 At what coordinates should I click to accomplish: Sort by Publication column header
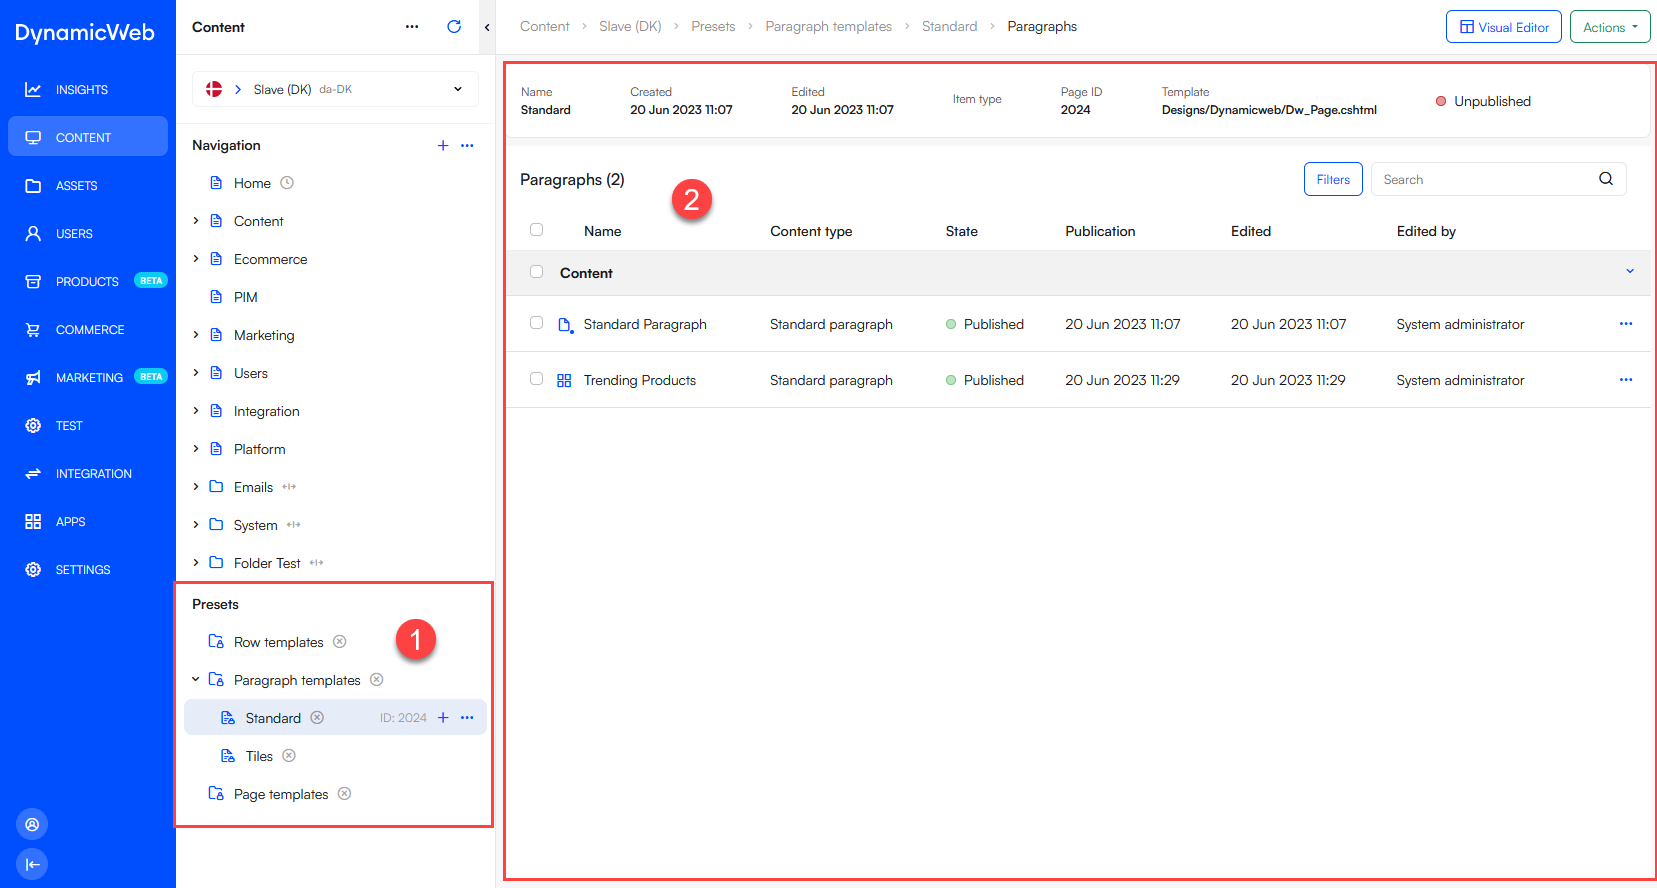pyautogui.click(x=1100, y=231)
